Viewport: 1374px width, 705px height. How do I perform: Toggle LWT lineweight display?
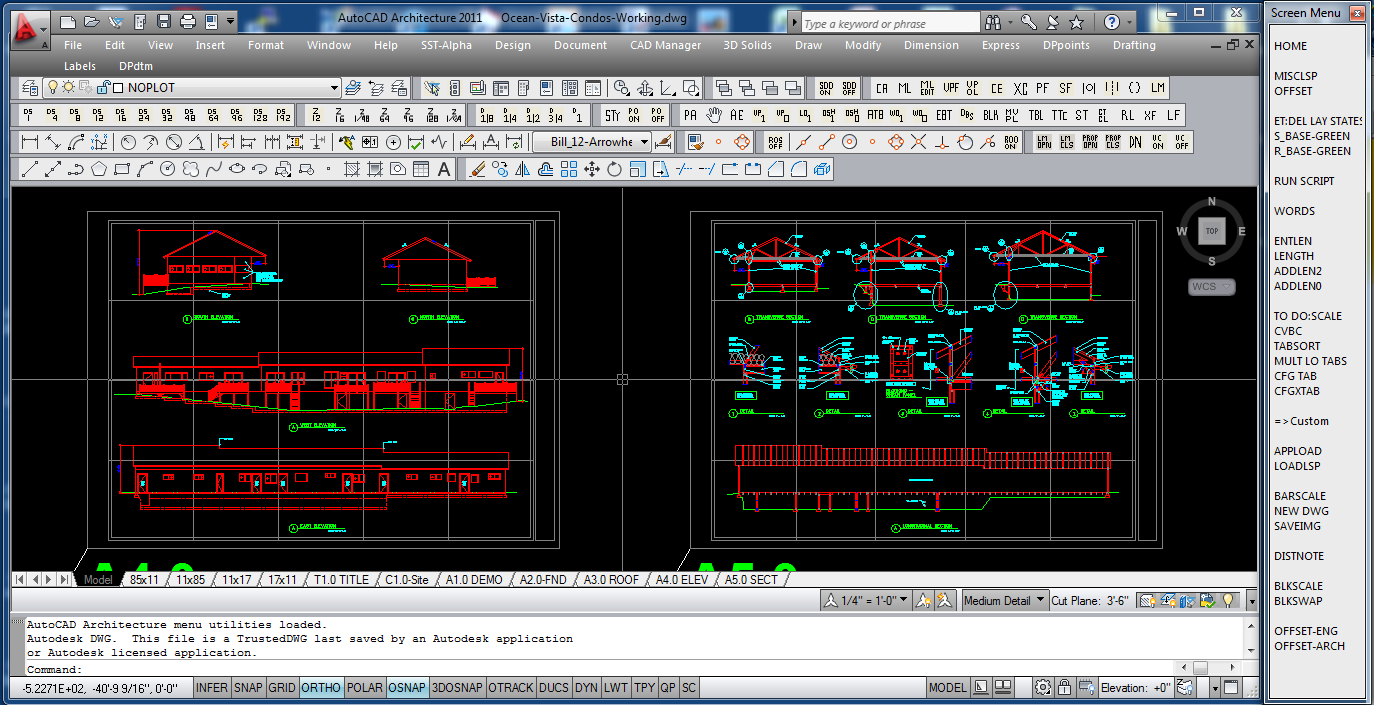pyautogui.click(x=616, y=688)
